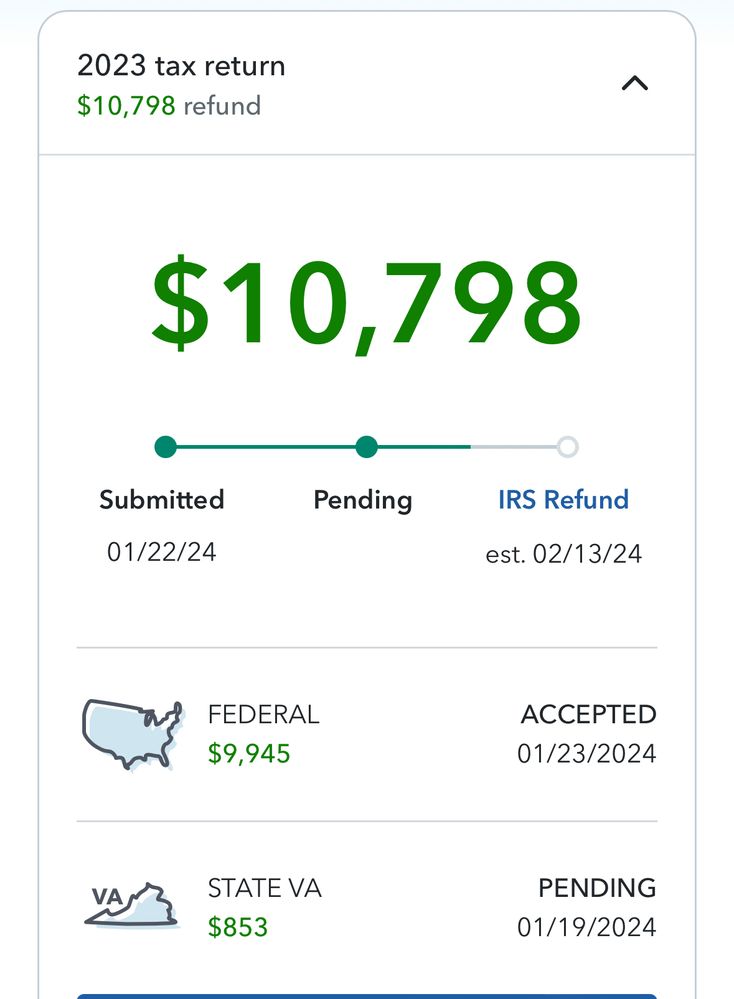734x999 pixels.
Task: Click the State VA refund amount $853
Action: click(x=238, y=927)
